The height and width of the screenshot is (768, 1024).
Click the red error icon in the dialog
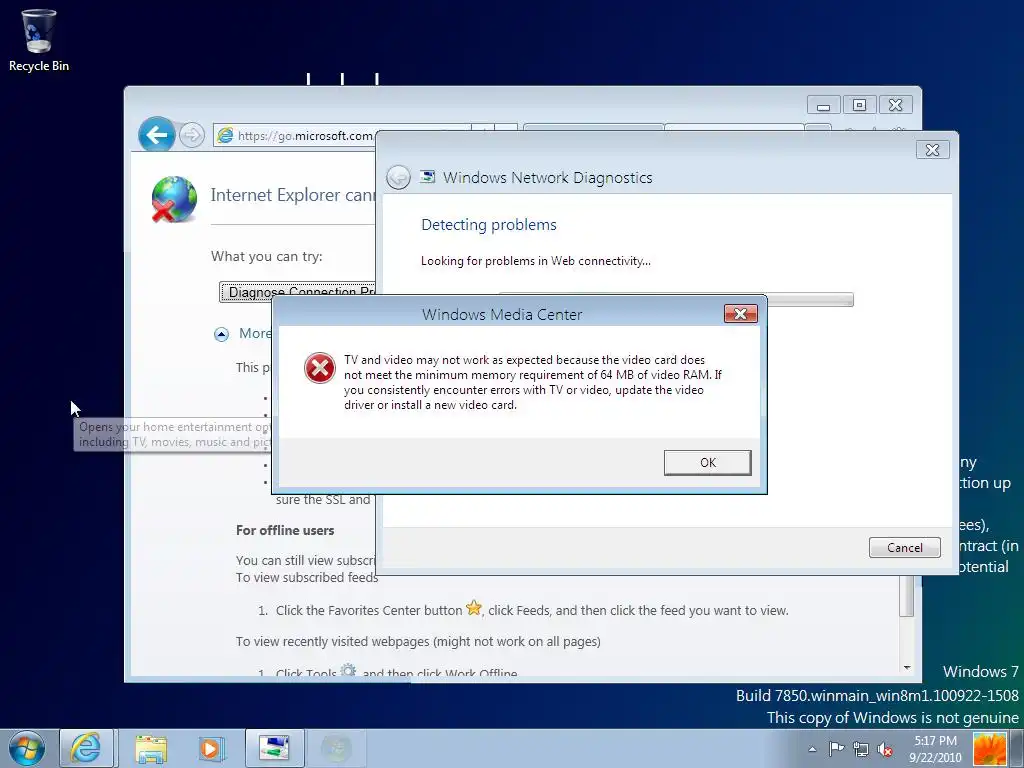320,368
